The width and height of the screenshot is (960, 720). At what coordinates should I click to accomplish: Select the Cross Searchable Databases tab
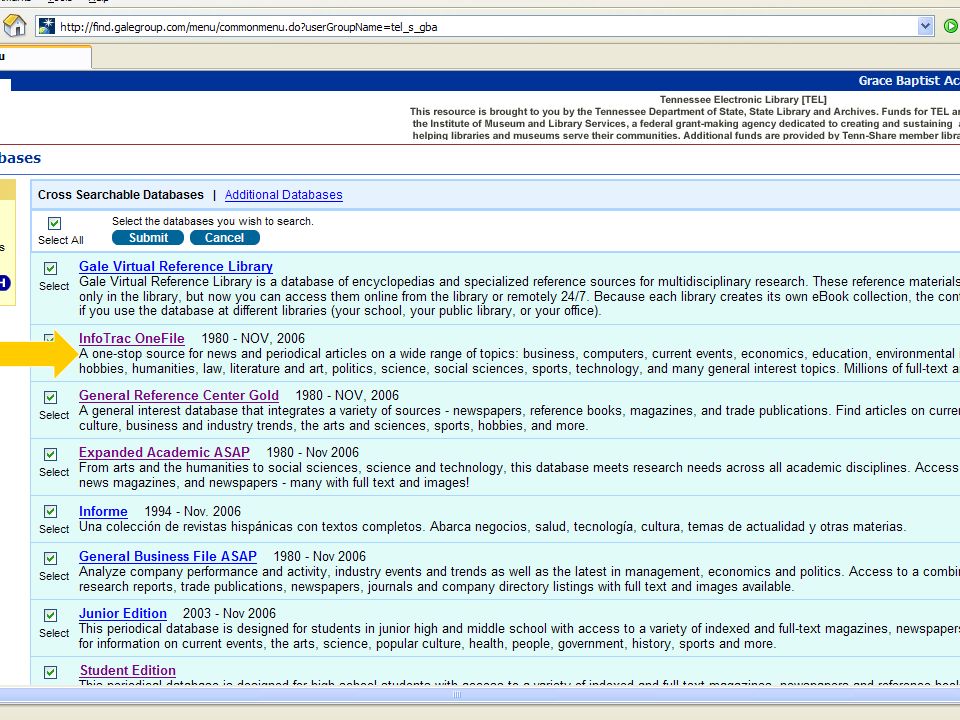coord(121,195)
